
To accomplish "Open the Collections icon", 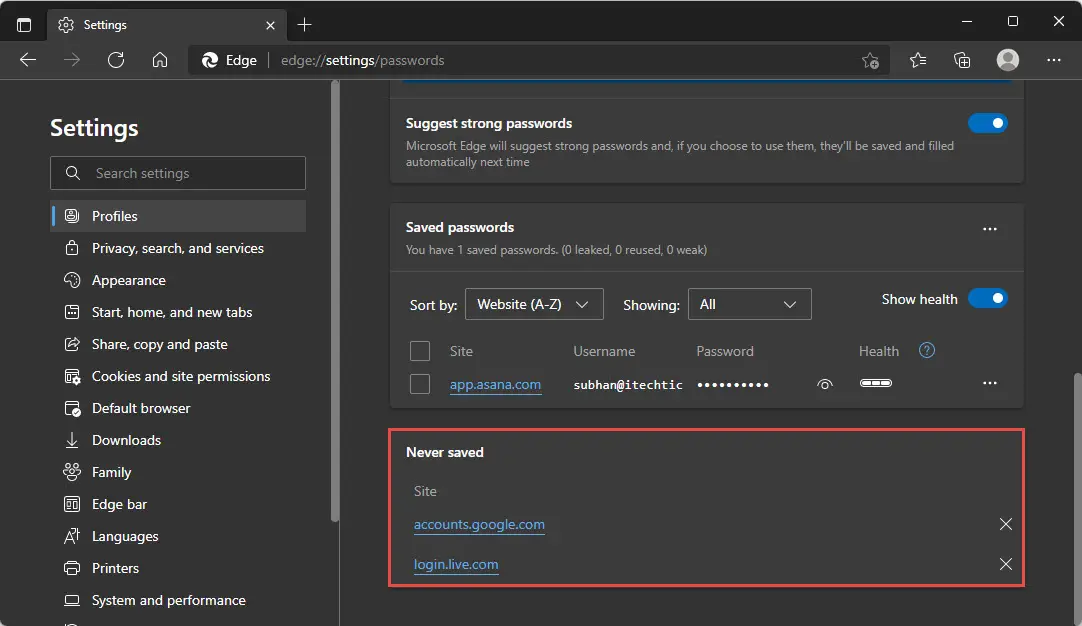I will coord(962,60).
